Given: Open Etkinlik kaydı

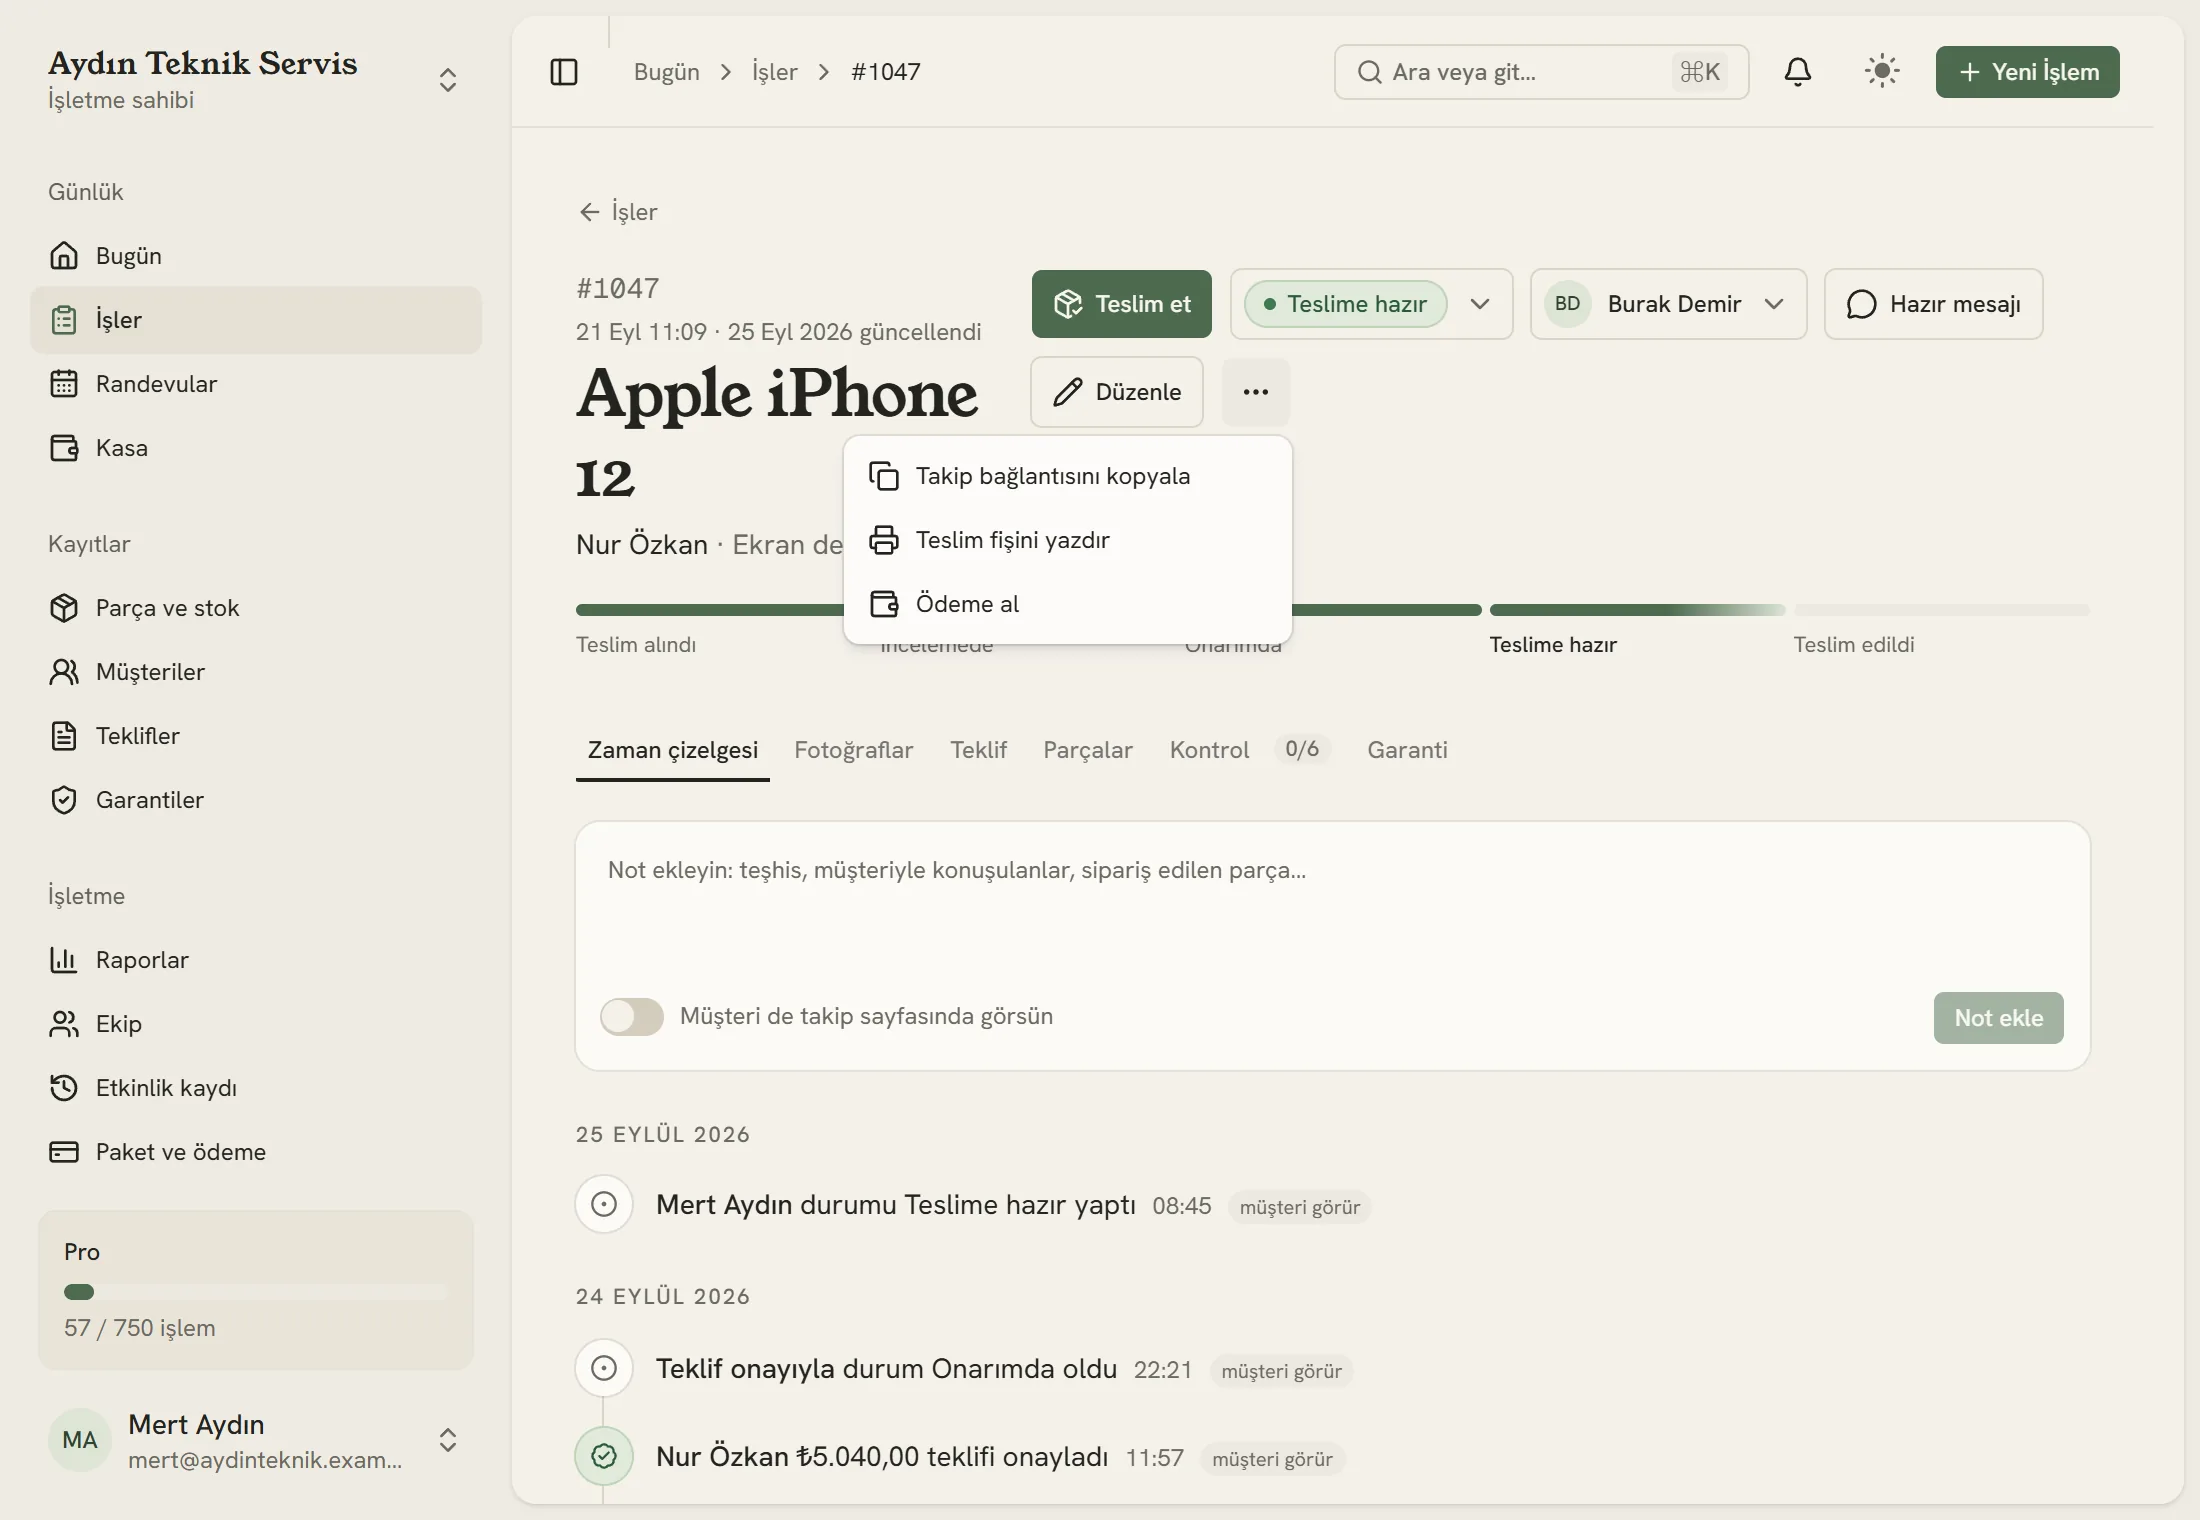Looking at the screenshot, I should point(256,1088).
